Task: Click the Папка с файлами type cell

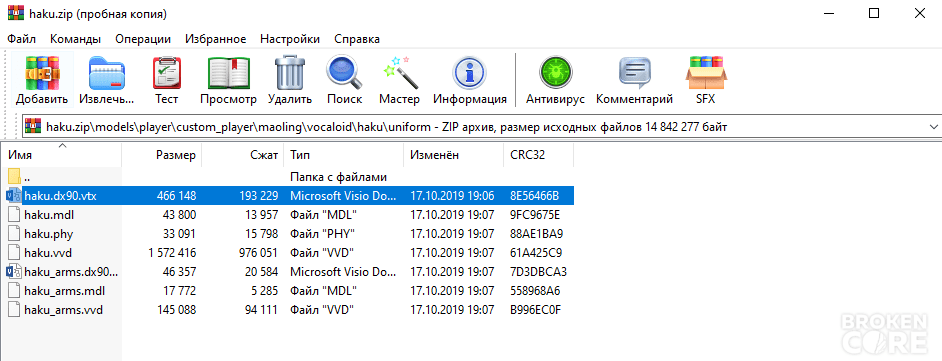Action: pyautogui.click(x=338, y=177)
